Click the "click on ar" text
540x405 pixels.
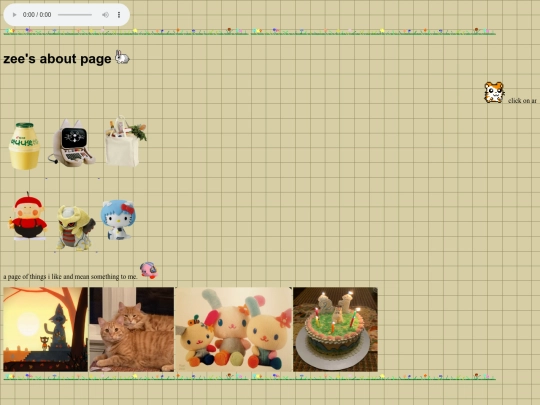point(522,101)
